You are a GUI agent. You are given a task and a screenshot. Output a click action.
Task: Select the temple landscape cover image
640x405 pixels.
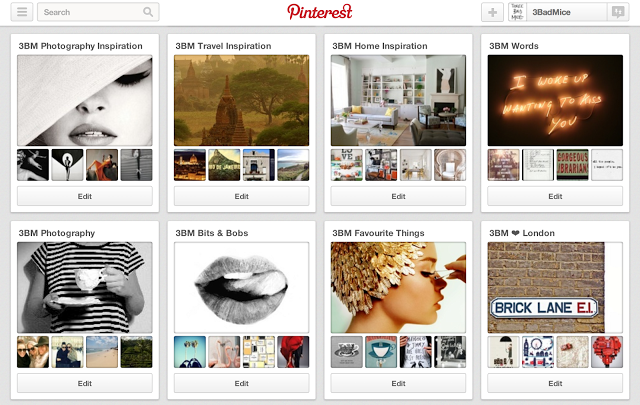242,100
